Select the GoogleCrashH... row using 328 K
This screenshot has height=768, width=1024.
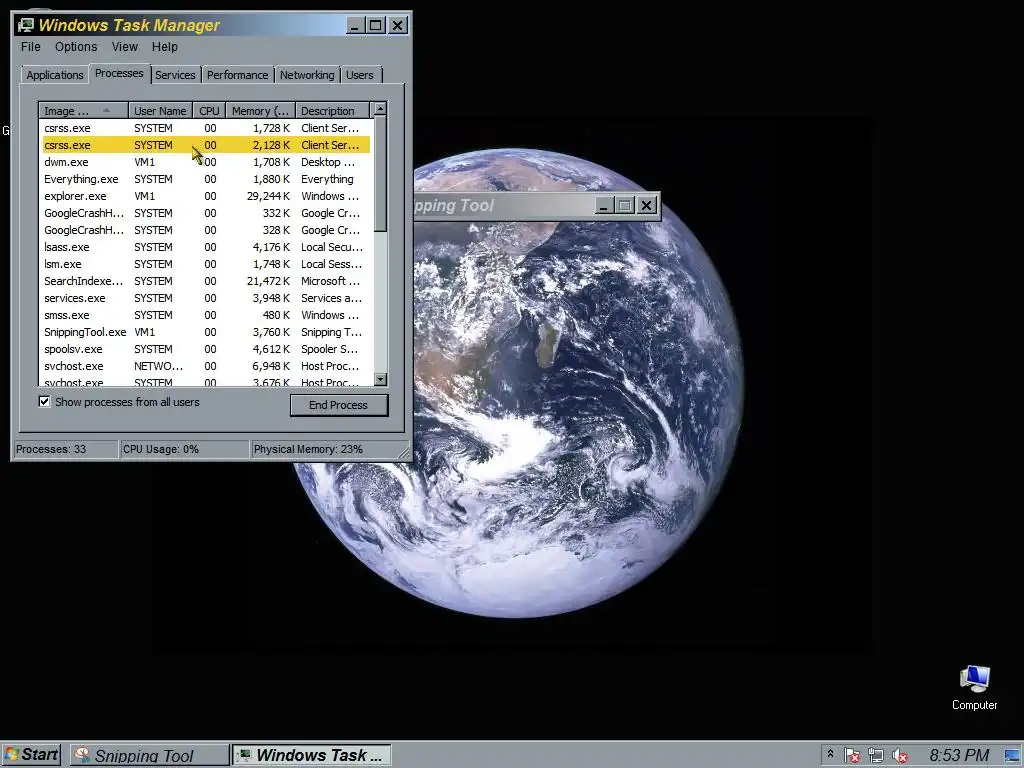[x=206, y=230]
